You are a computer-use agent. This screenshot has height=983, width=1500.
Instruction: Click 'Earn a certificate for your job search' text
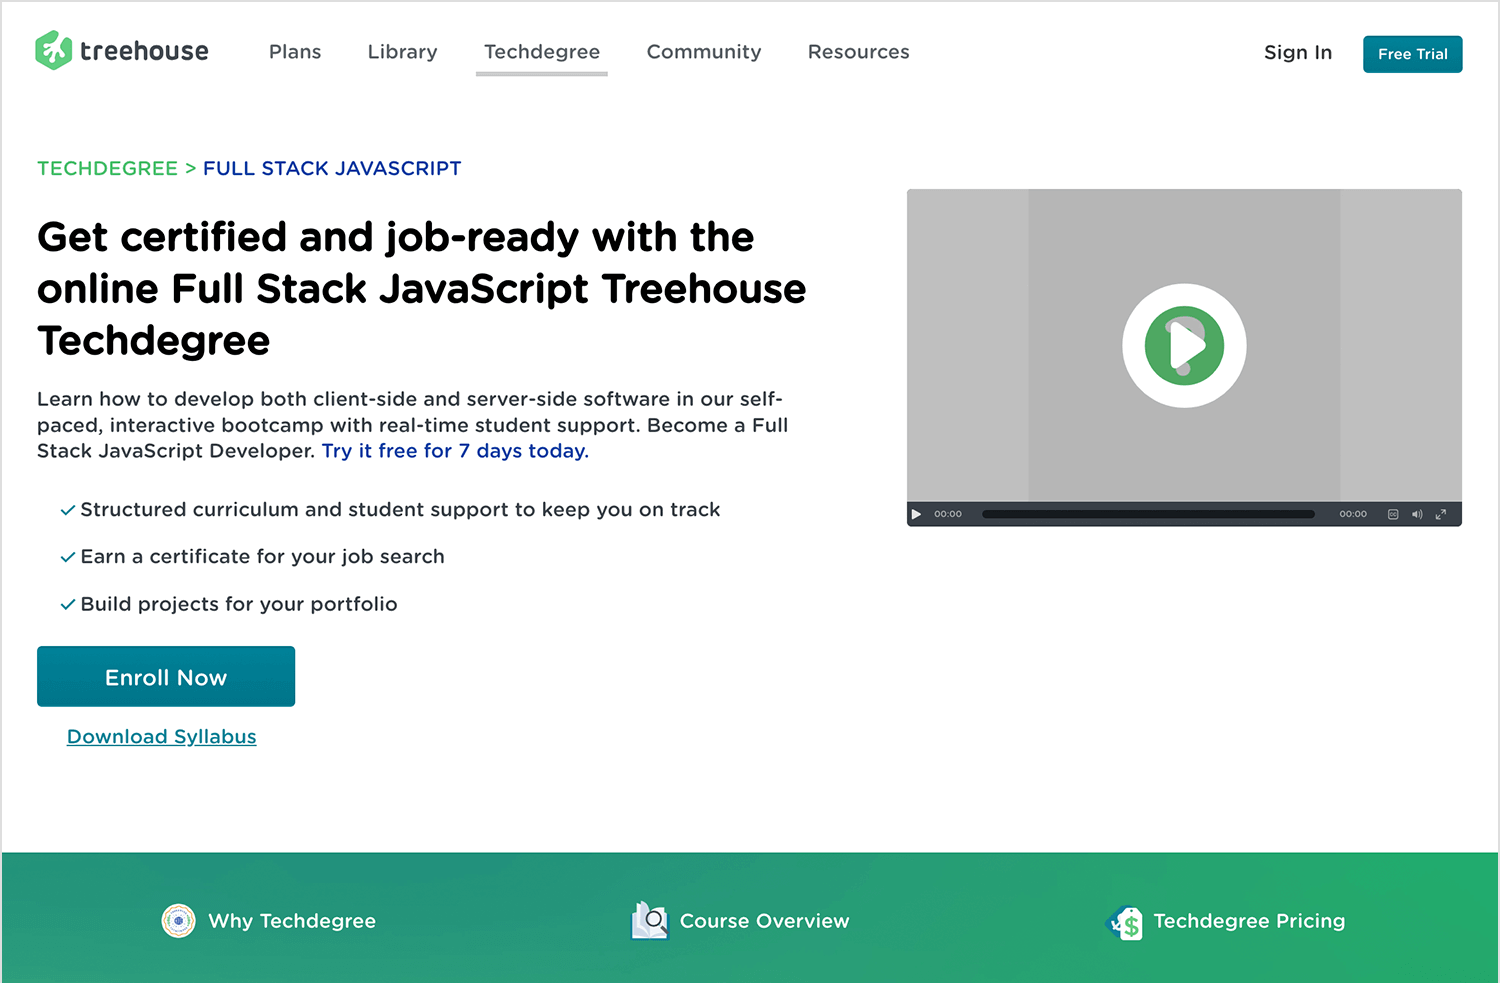coord(262,557)
